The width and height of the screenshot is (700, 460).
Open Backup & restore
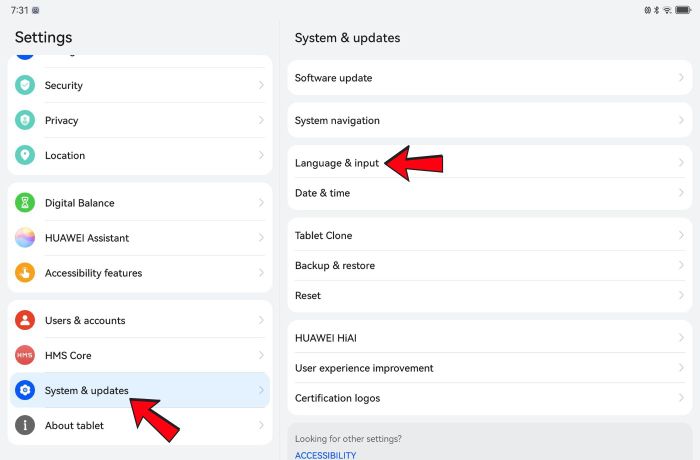pyautogui.click(x=335, y=266)
